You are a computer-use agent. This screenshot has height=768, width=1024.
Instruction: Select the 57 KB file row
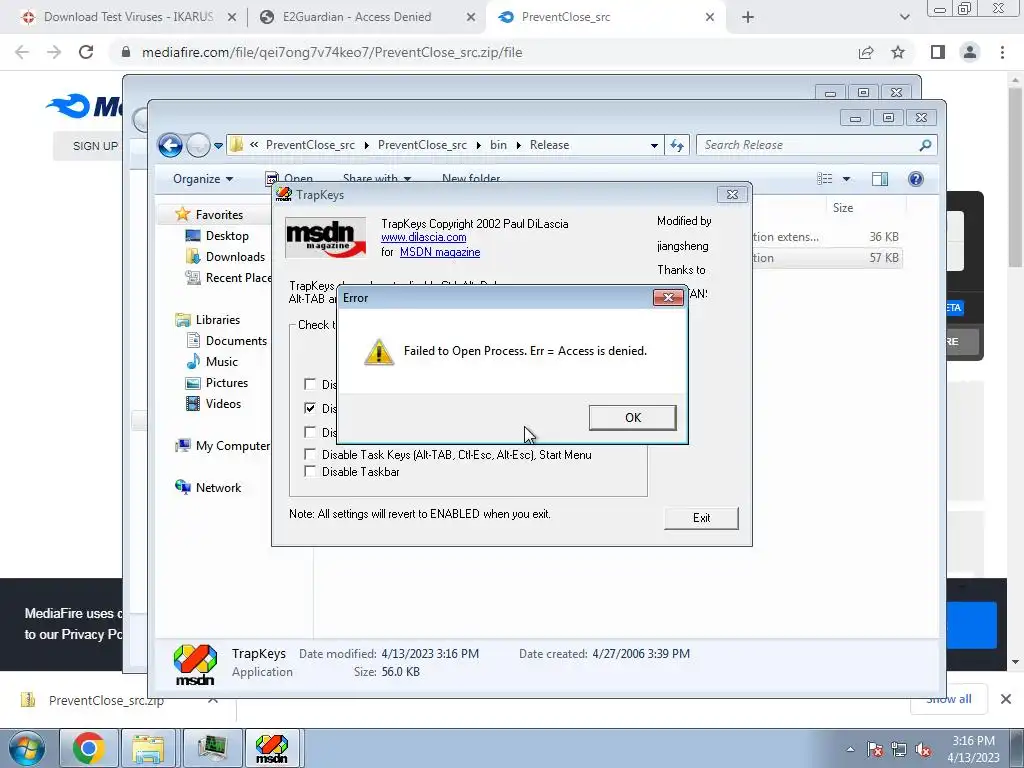827,257
